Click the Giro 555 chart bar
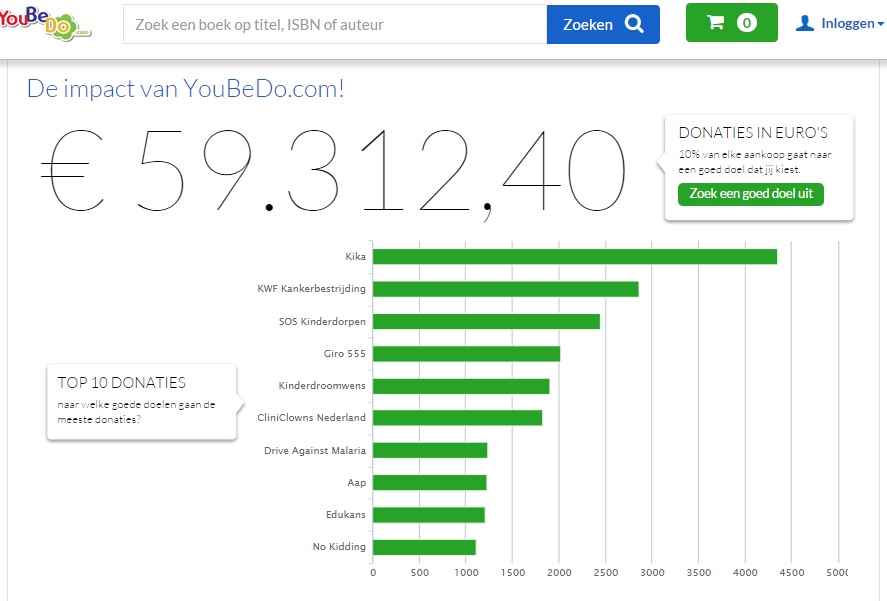 [466, 353]
